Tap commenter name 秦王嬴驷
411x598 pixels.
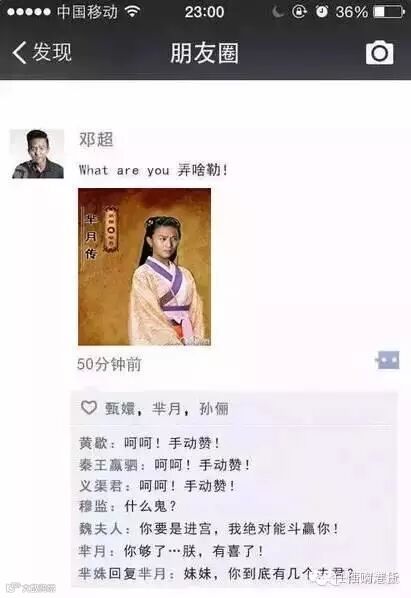tap(109, 465)
